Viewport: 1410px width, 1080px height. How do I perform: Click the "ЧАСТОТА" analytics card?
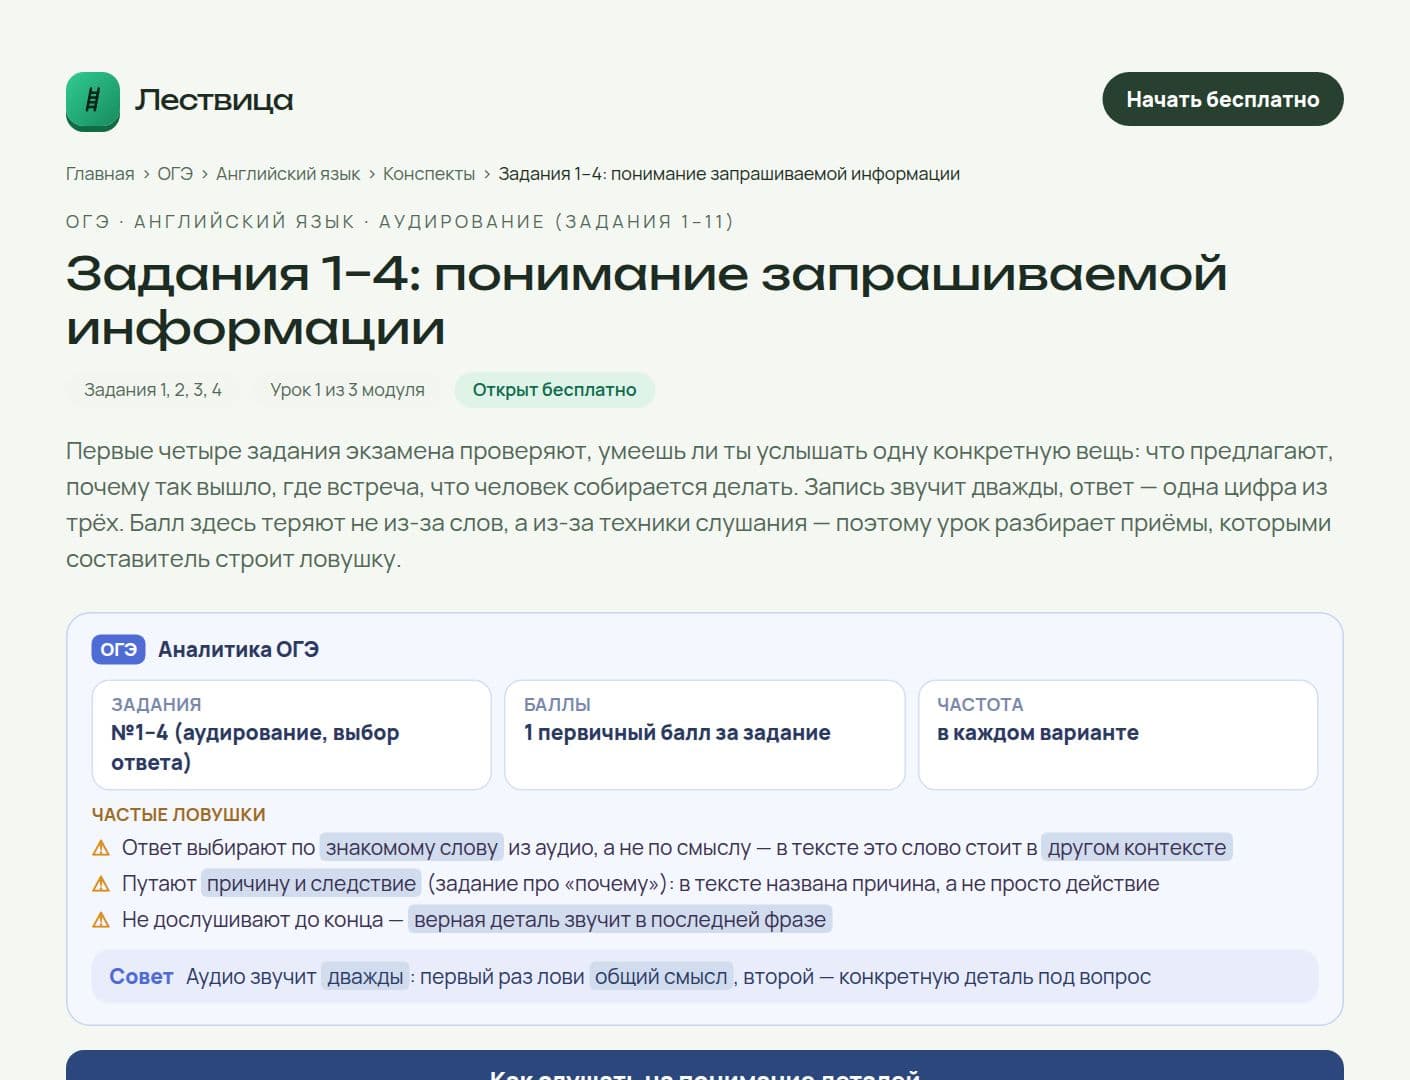tap(1118, 735)
